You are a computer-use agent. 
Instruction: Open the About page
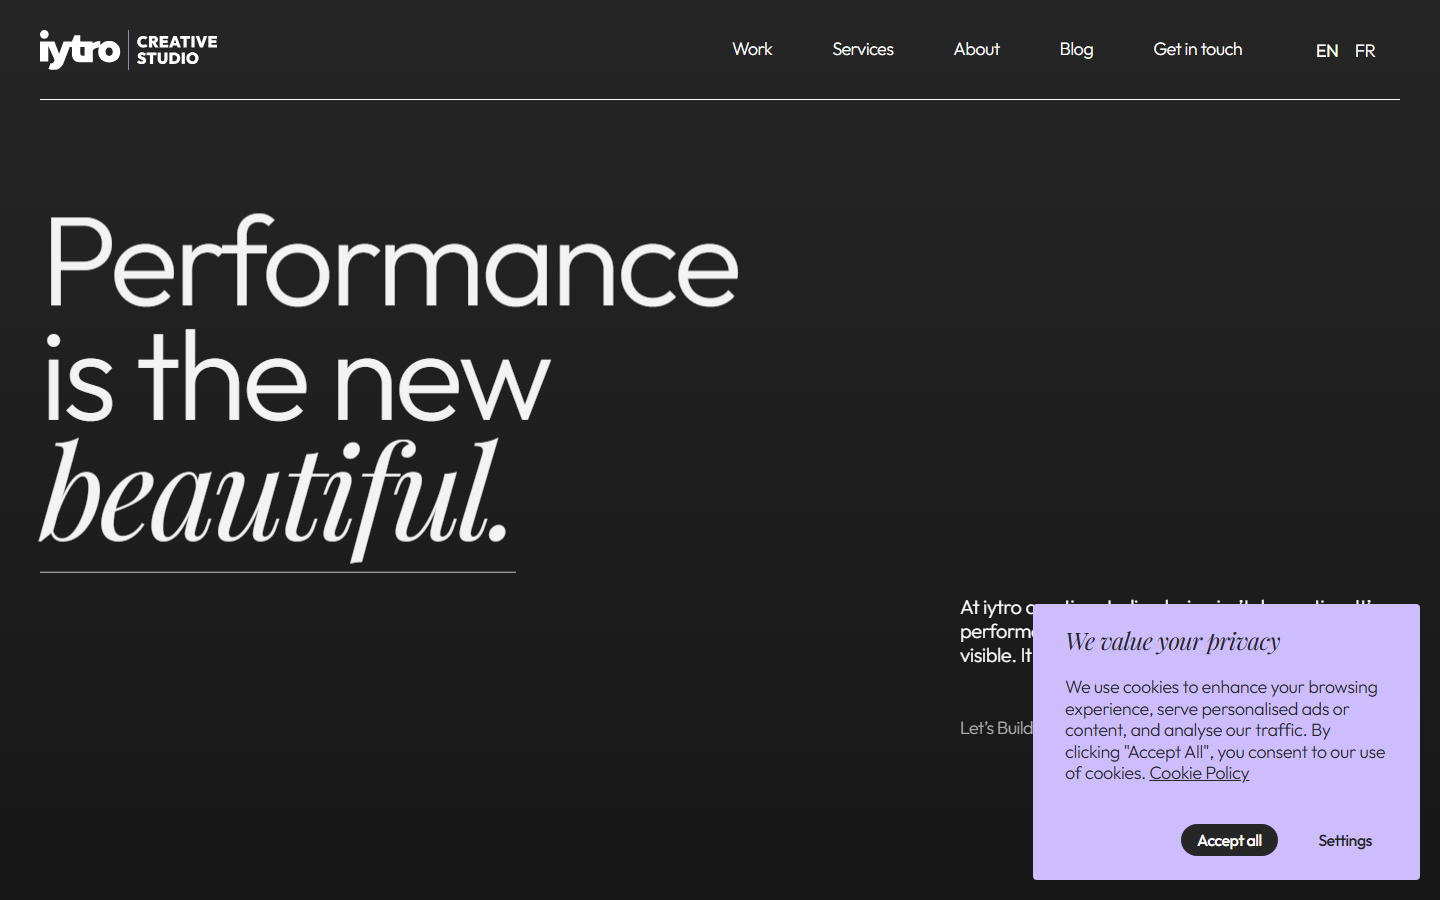coord(976,49)
